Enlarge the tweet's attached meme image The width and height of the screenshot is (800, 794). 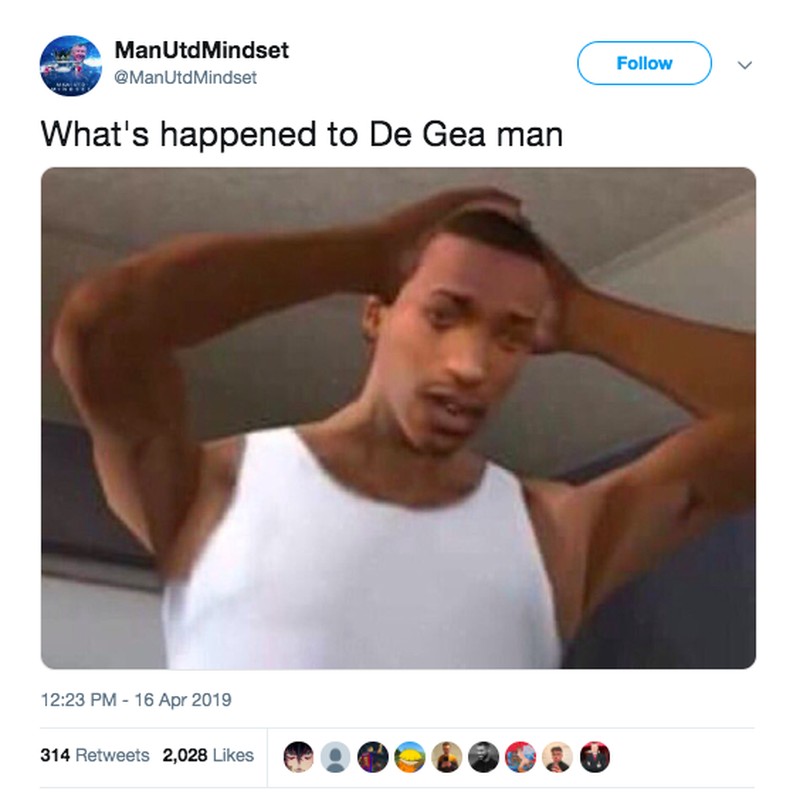398,418
